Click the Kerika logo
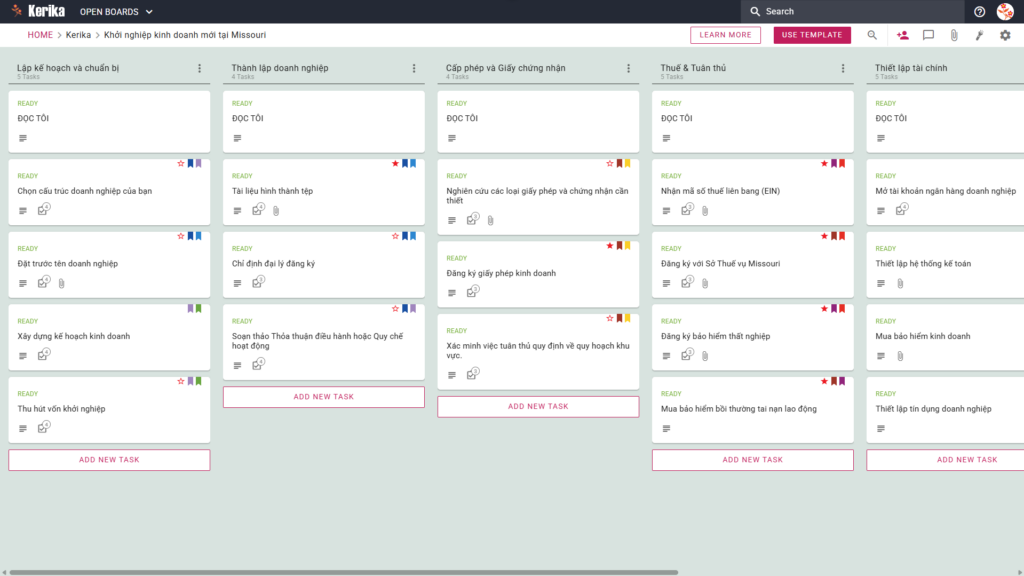 point(39,11)
